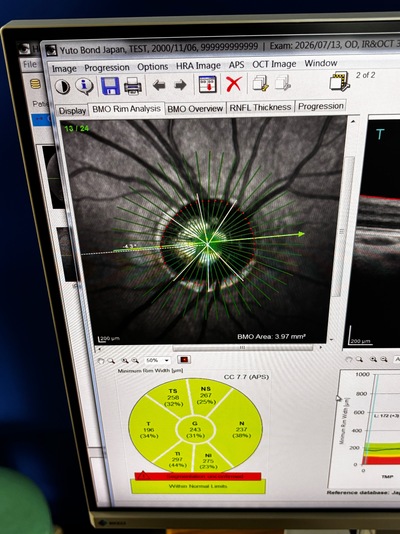This screenshot has width=400, height=534.
Task: Open the Progression menu
Action: point(107,68)
